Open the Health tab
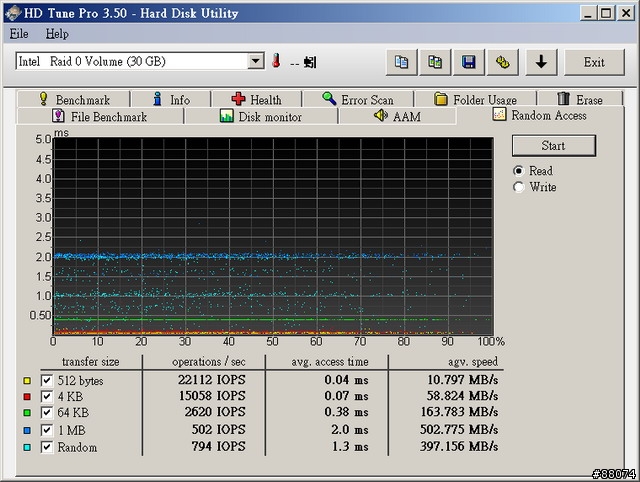The image size is (640, 482). tap(256, 99)
